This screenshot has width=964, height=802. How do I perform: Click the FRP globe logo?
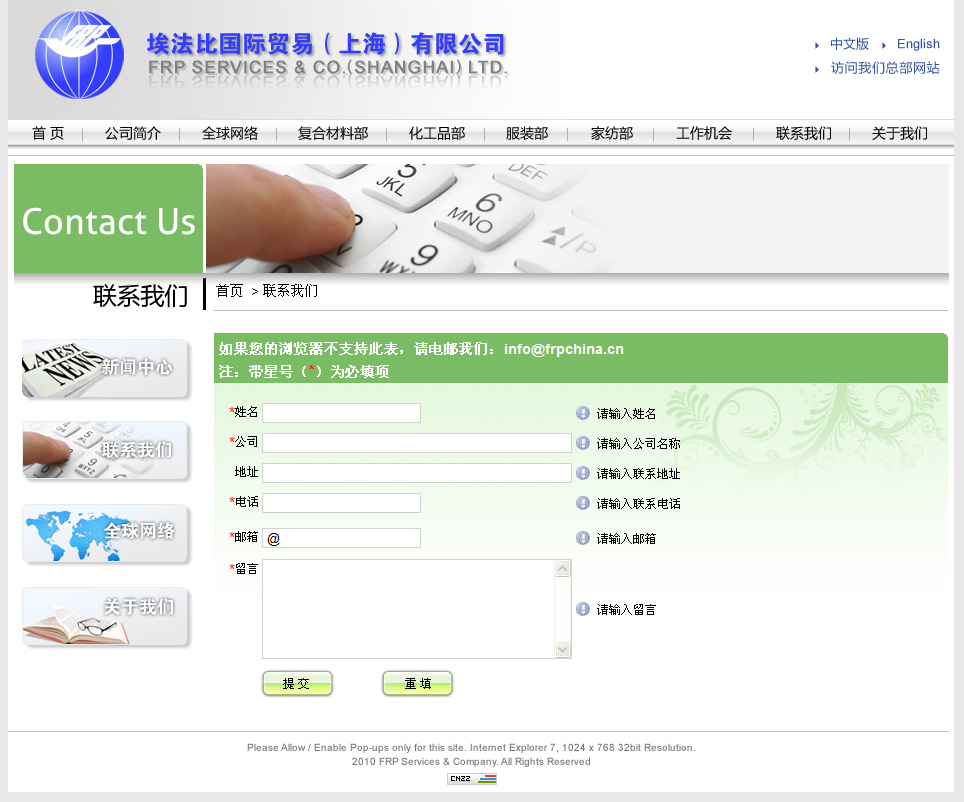pos(79,55)
